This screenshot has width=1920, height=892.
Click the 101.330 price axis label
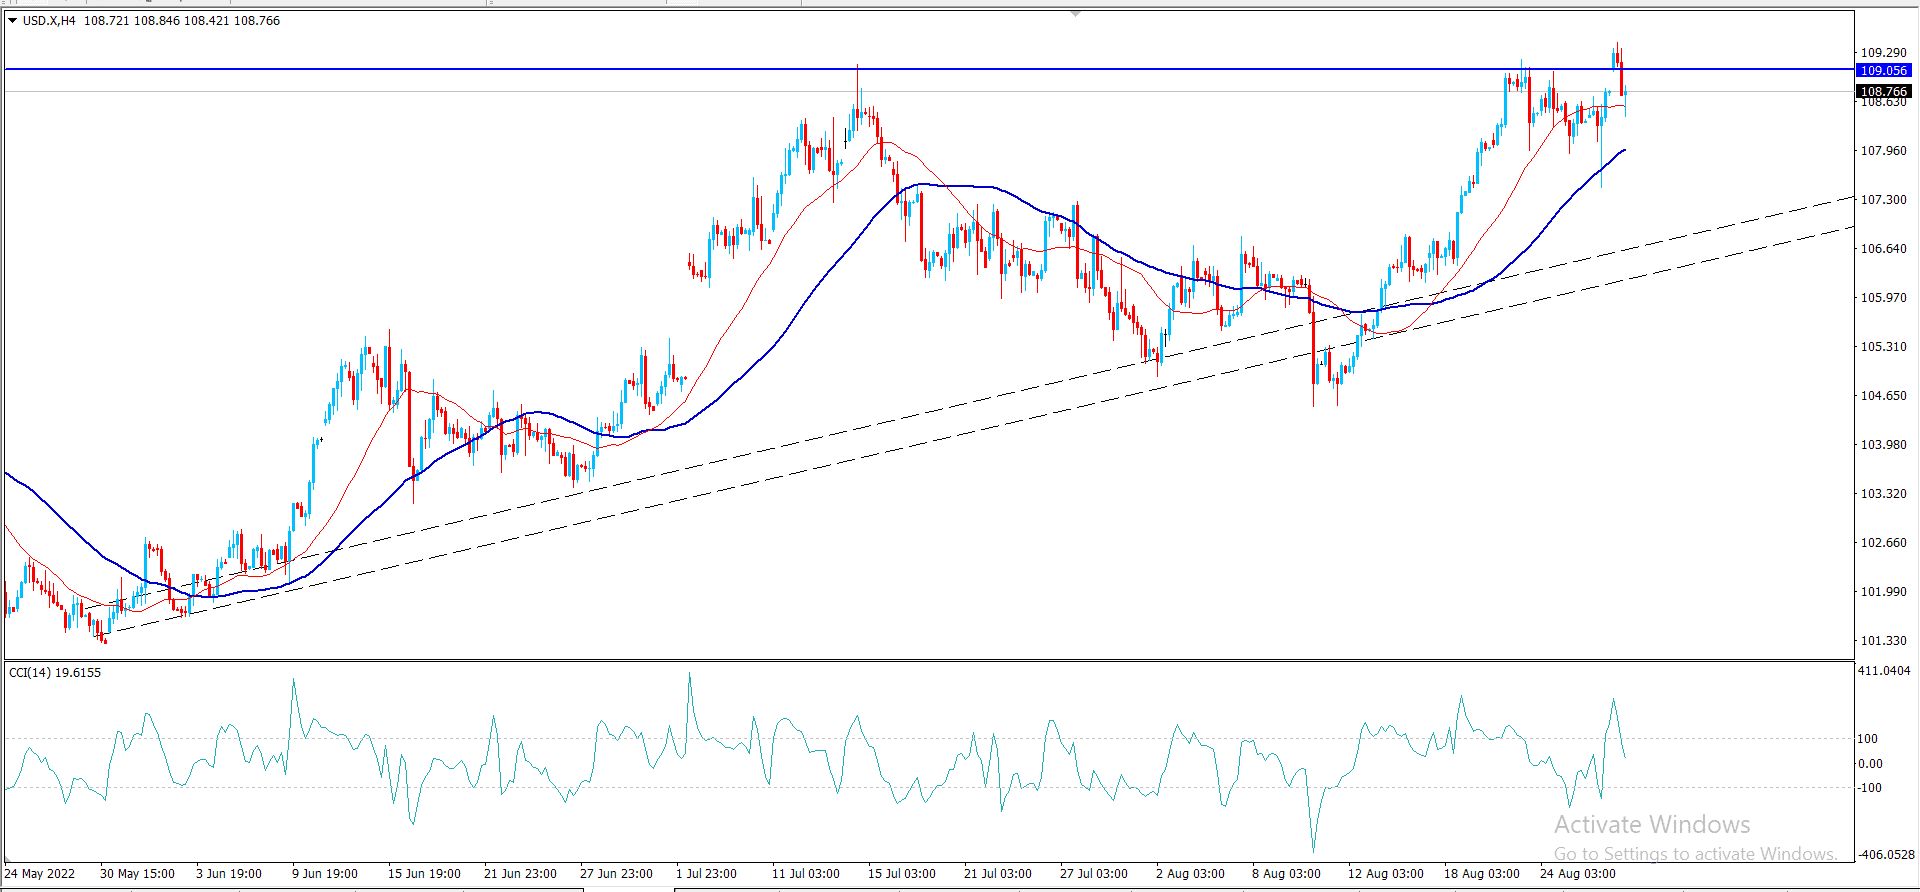[x=1882, y=640]
